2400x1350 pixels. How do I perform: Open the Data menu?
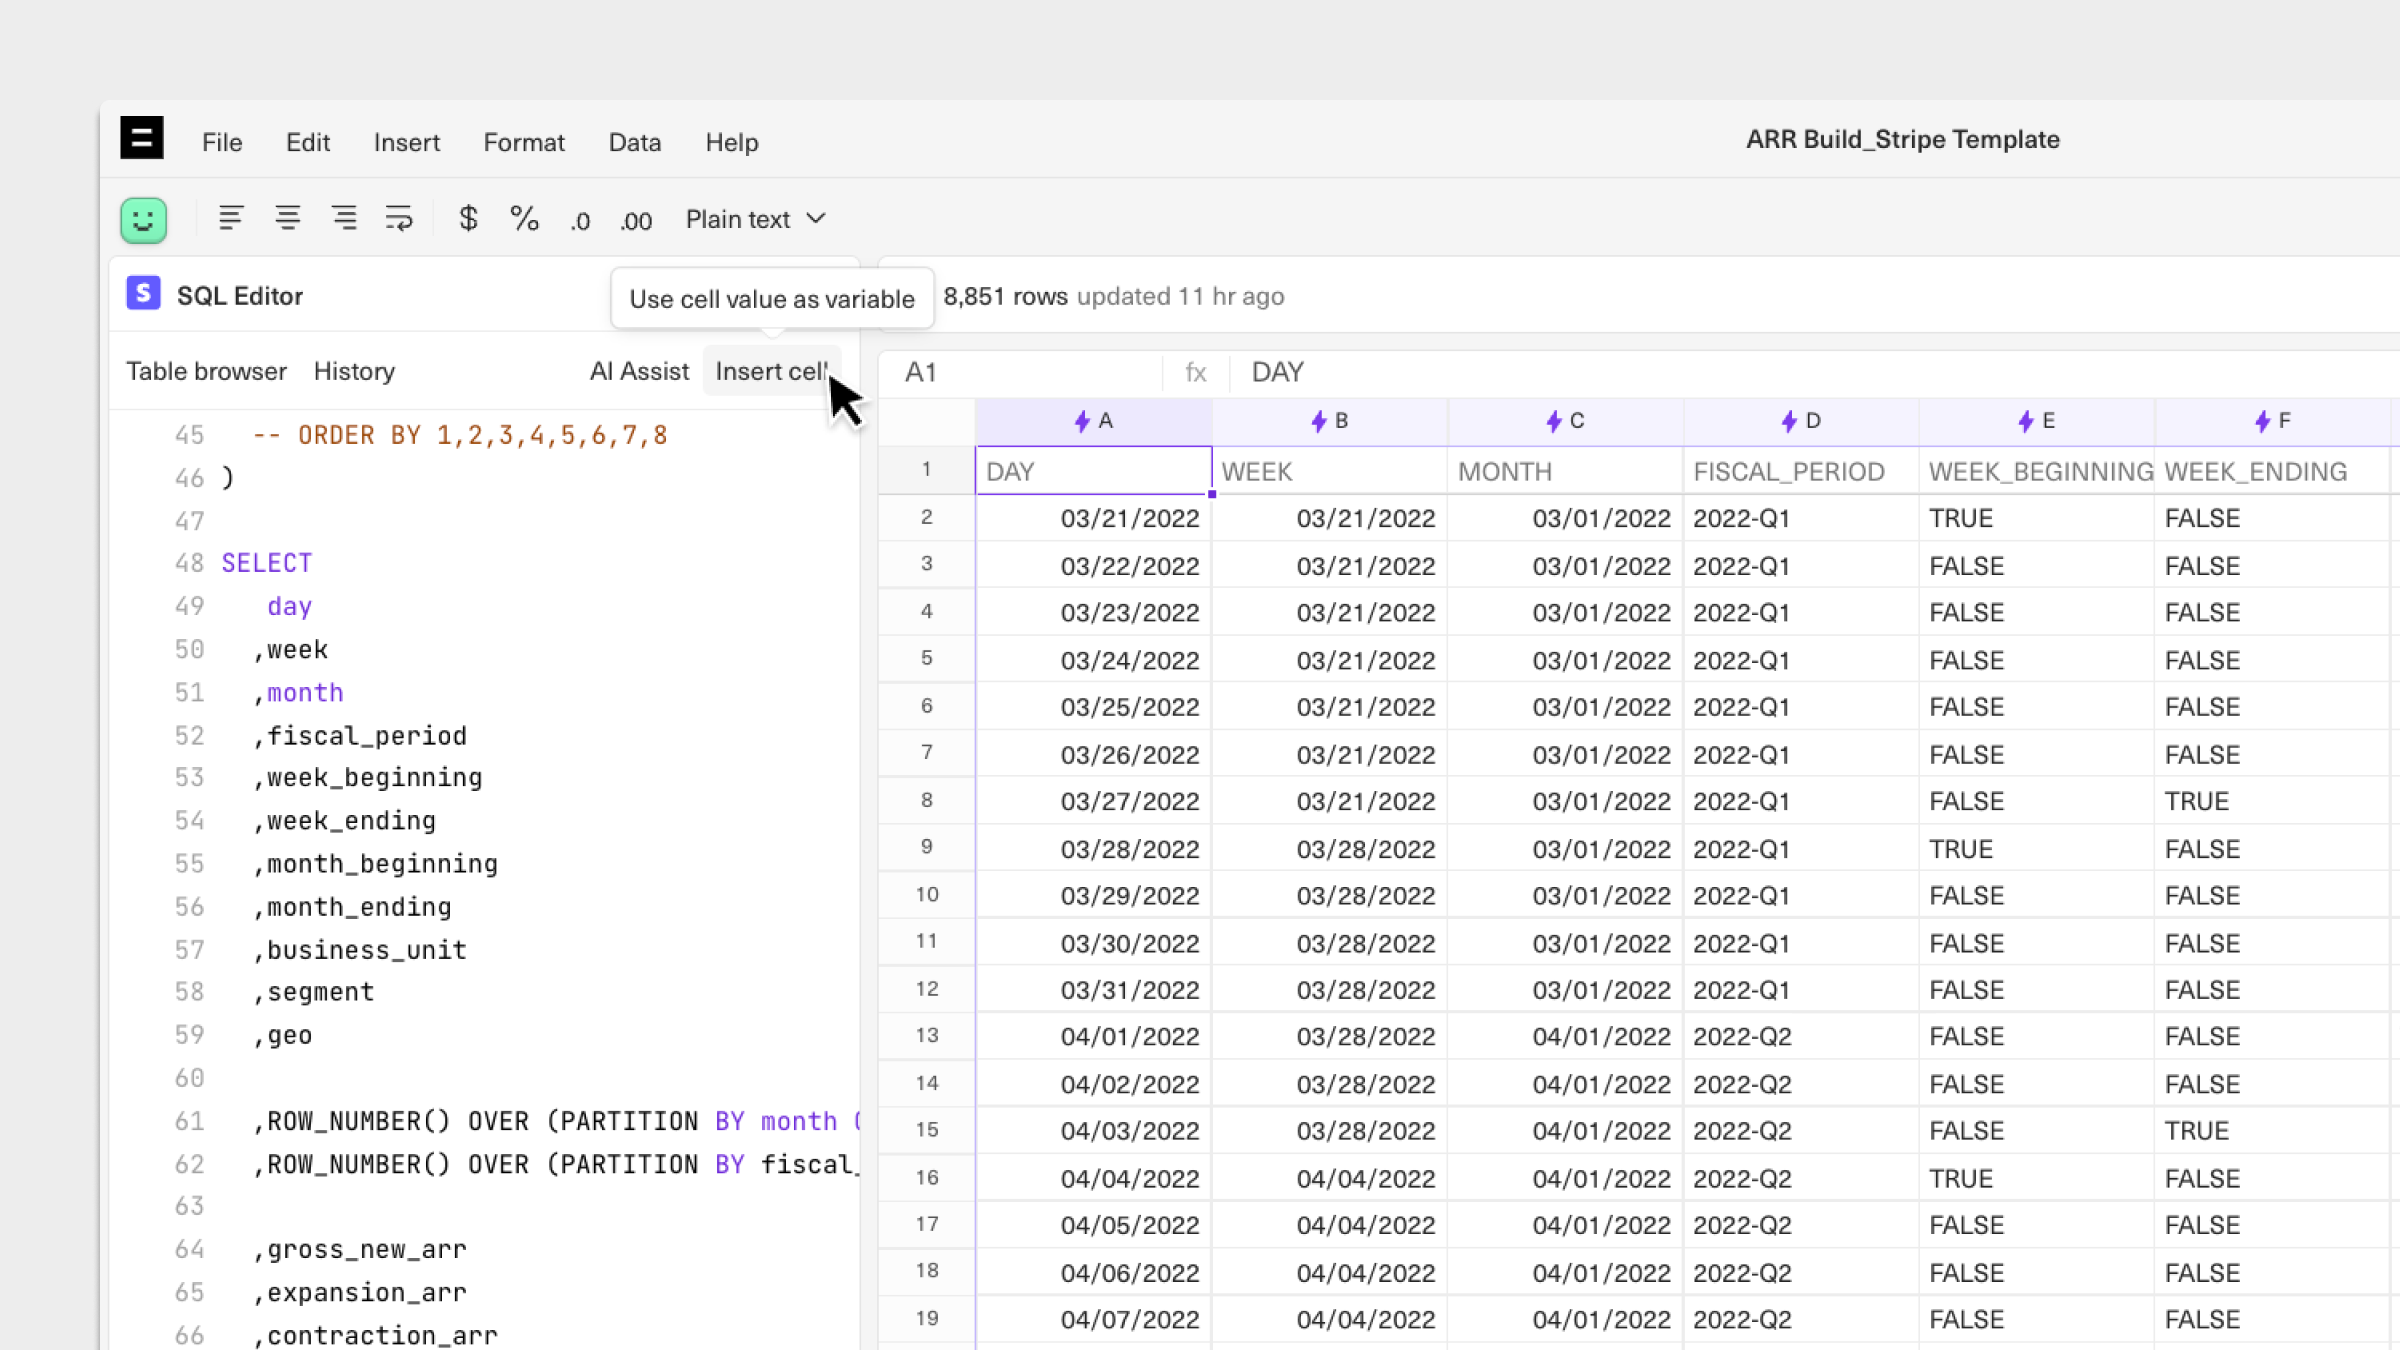point(634,142)
